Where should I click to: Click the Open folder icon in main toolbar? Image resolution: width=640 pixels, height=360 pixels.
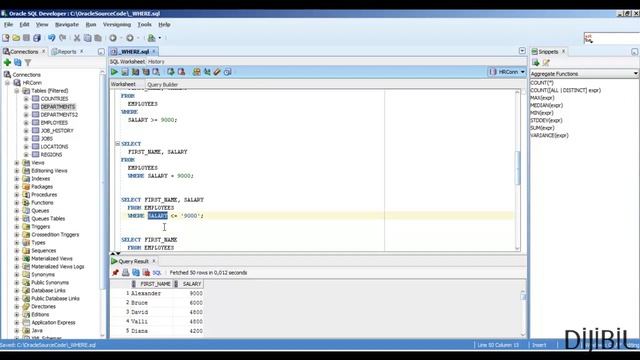tap(16, 38)
